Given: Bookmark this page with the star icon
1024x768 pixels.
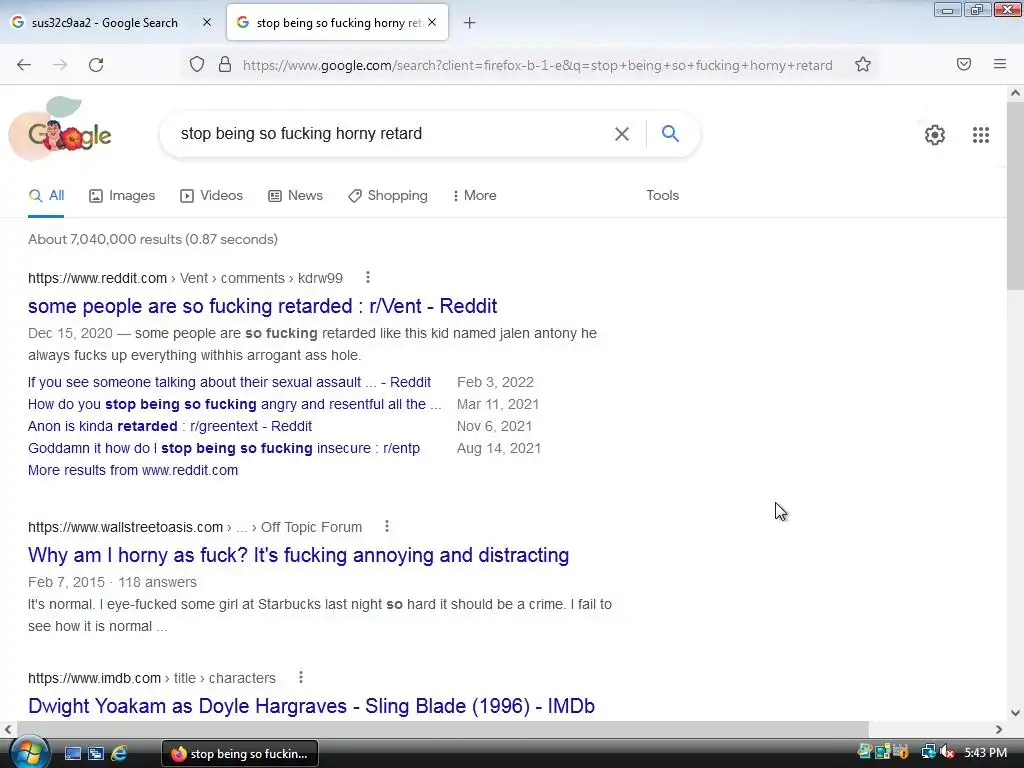Looking at the screenshot, I should (863, 65).
